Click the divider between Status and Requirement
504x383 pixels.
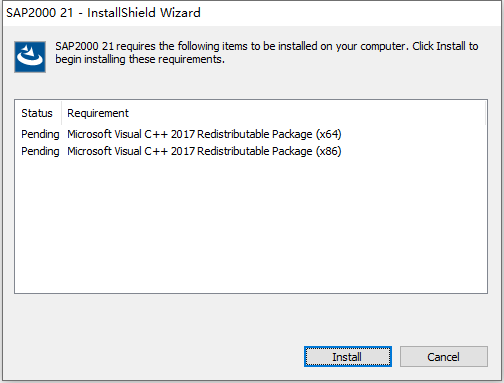(61, 113)
